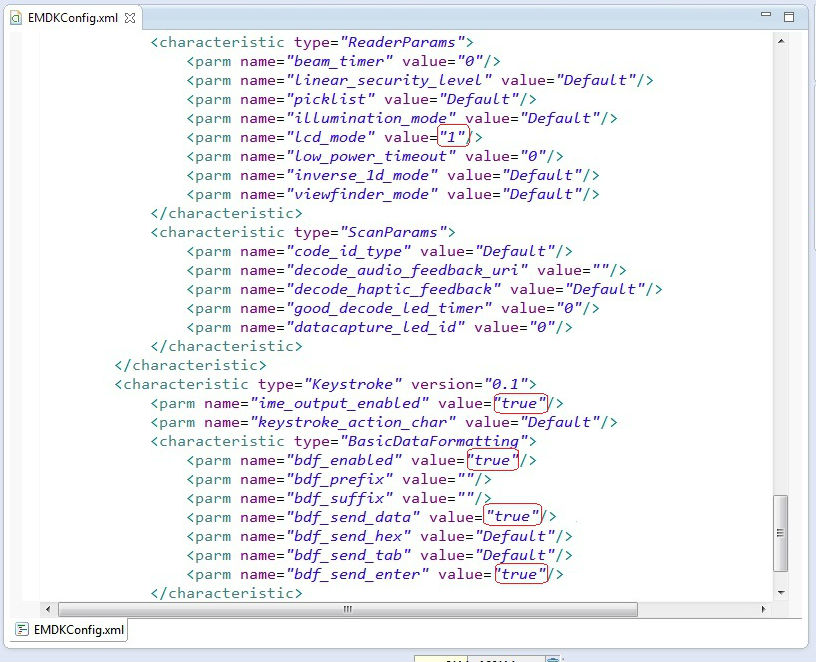
Task: Click the ime_output_enabled "true" value
Action: pos(520,403)
